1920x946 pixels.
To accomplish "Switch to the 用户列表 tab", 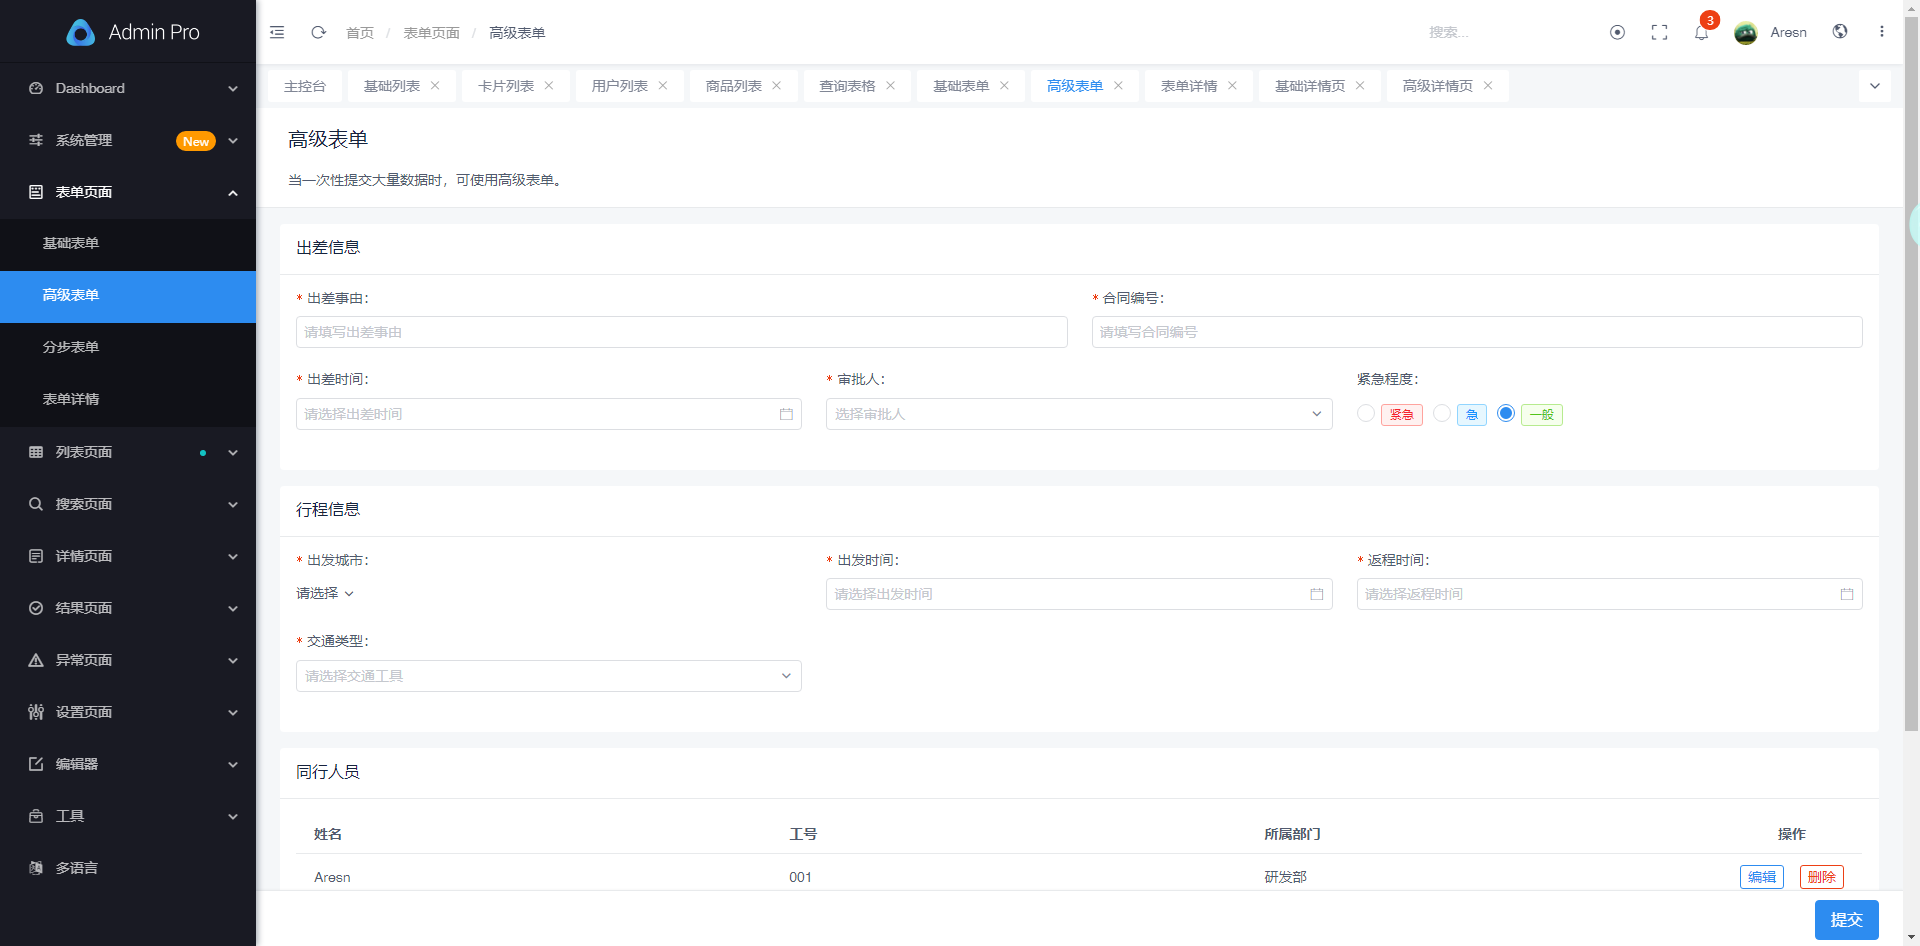I will click(x=619, y=86).
